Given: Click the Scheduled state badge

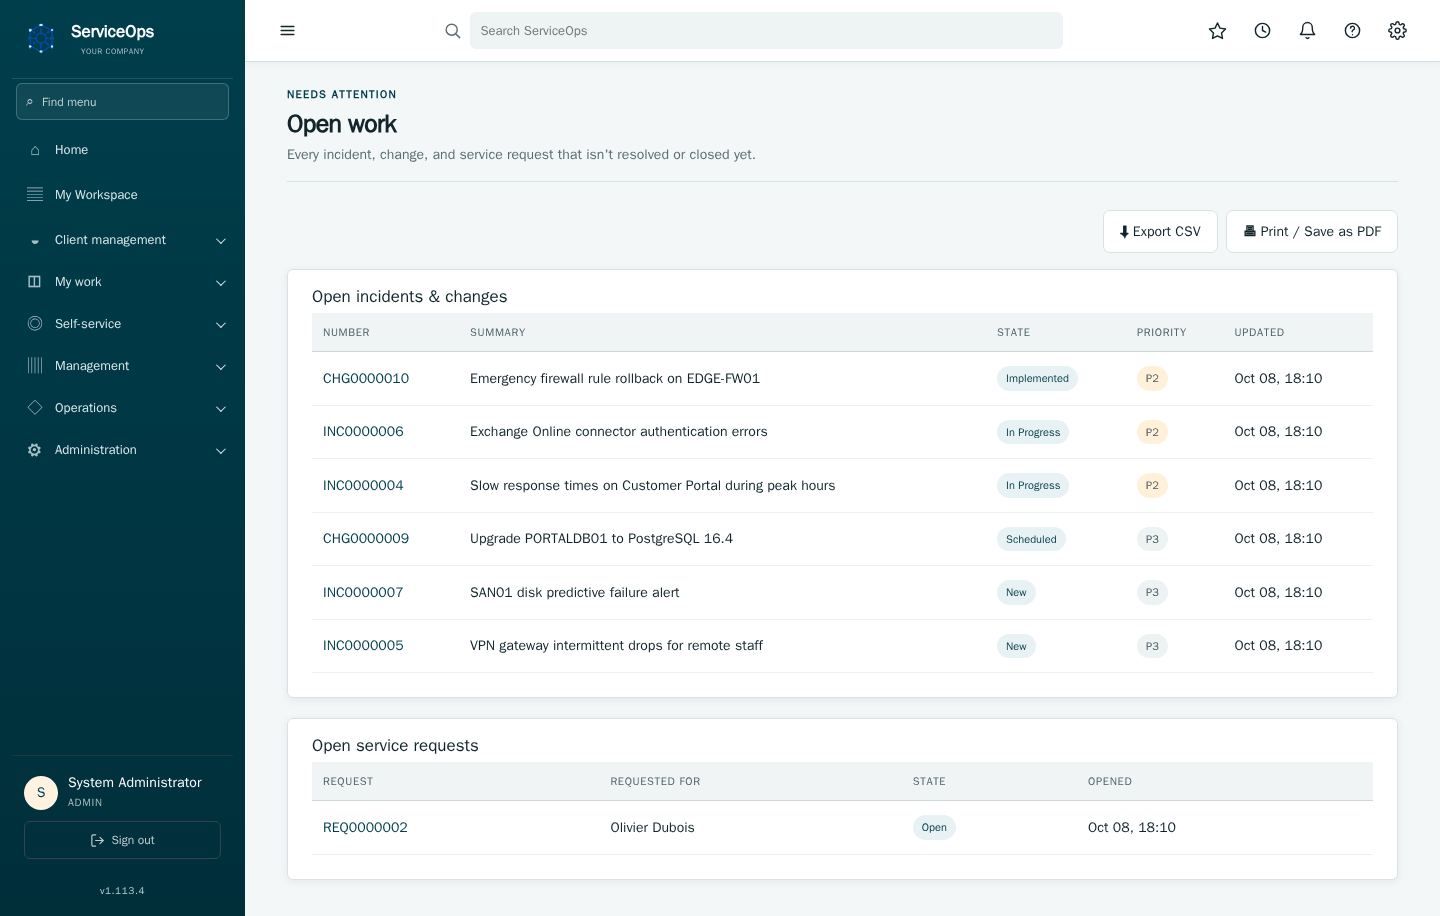Looking at the screenshot, I should click(1031, 539).
